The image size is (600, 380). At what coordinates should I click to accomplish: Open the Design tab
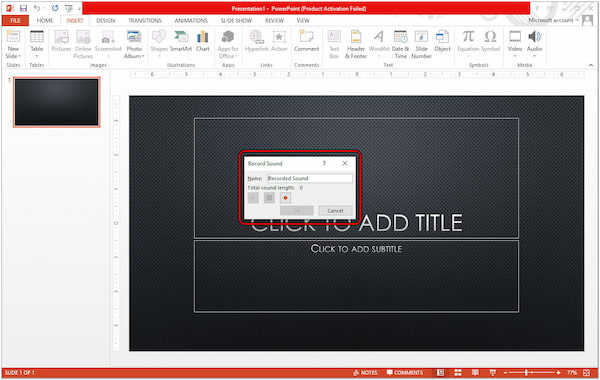(106, 21)
